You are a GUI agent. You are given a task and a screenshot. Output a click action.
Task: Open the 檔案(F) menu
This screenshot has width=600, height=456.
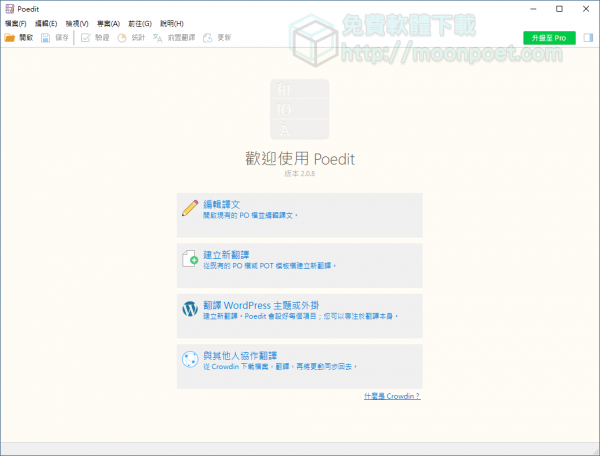tap(16, 24)
